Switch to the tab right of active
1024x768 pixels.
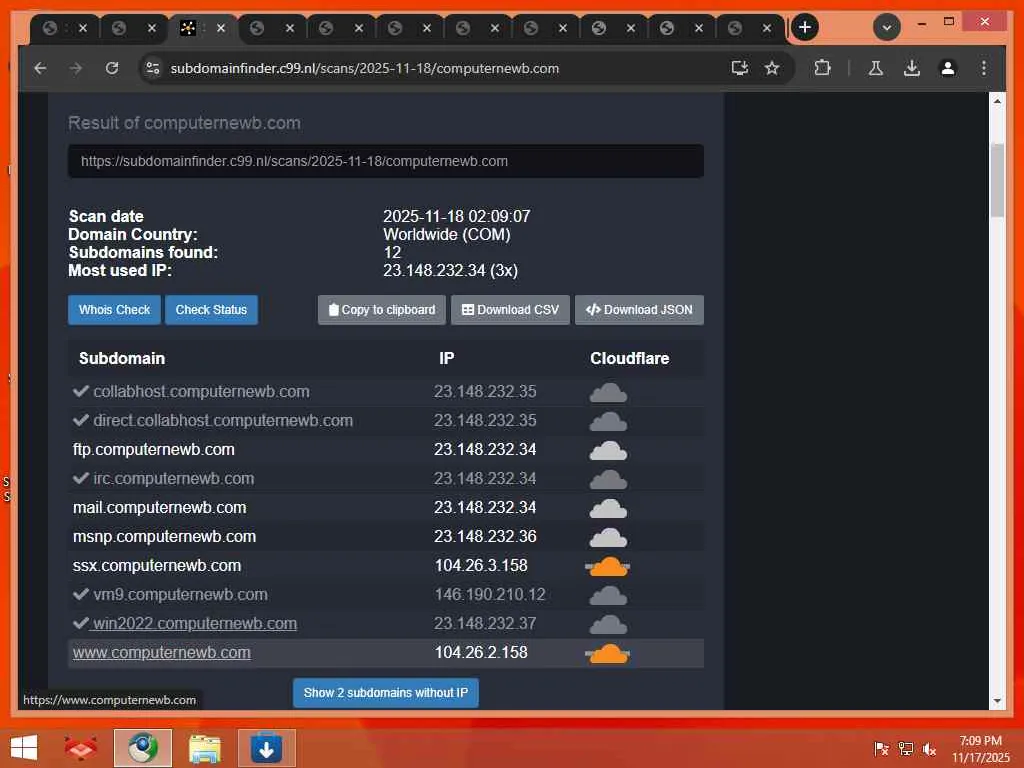(x=257, y=28)
